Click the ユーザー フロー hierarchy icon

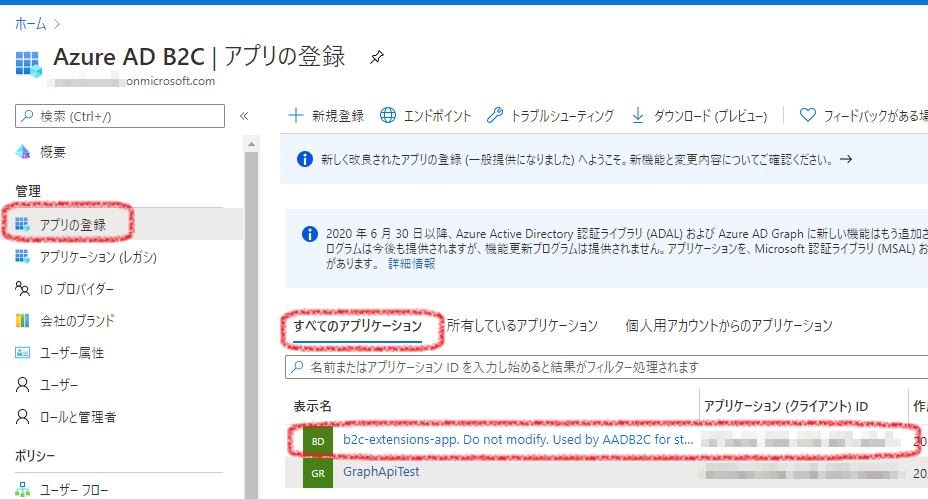(22, 490)
